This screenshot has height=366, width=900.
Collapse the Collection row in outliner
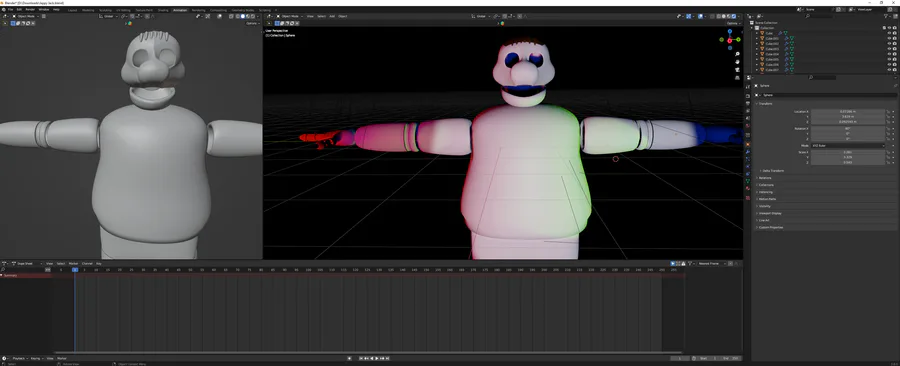point(751,28)
